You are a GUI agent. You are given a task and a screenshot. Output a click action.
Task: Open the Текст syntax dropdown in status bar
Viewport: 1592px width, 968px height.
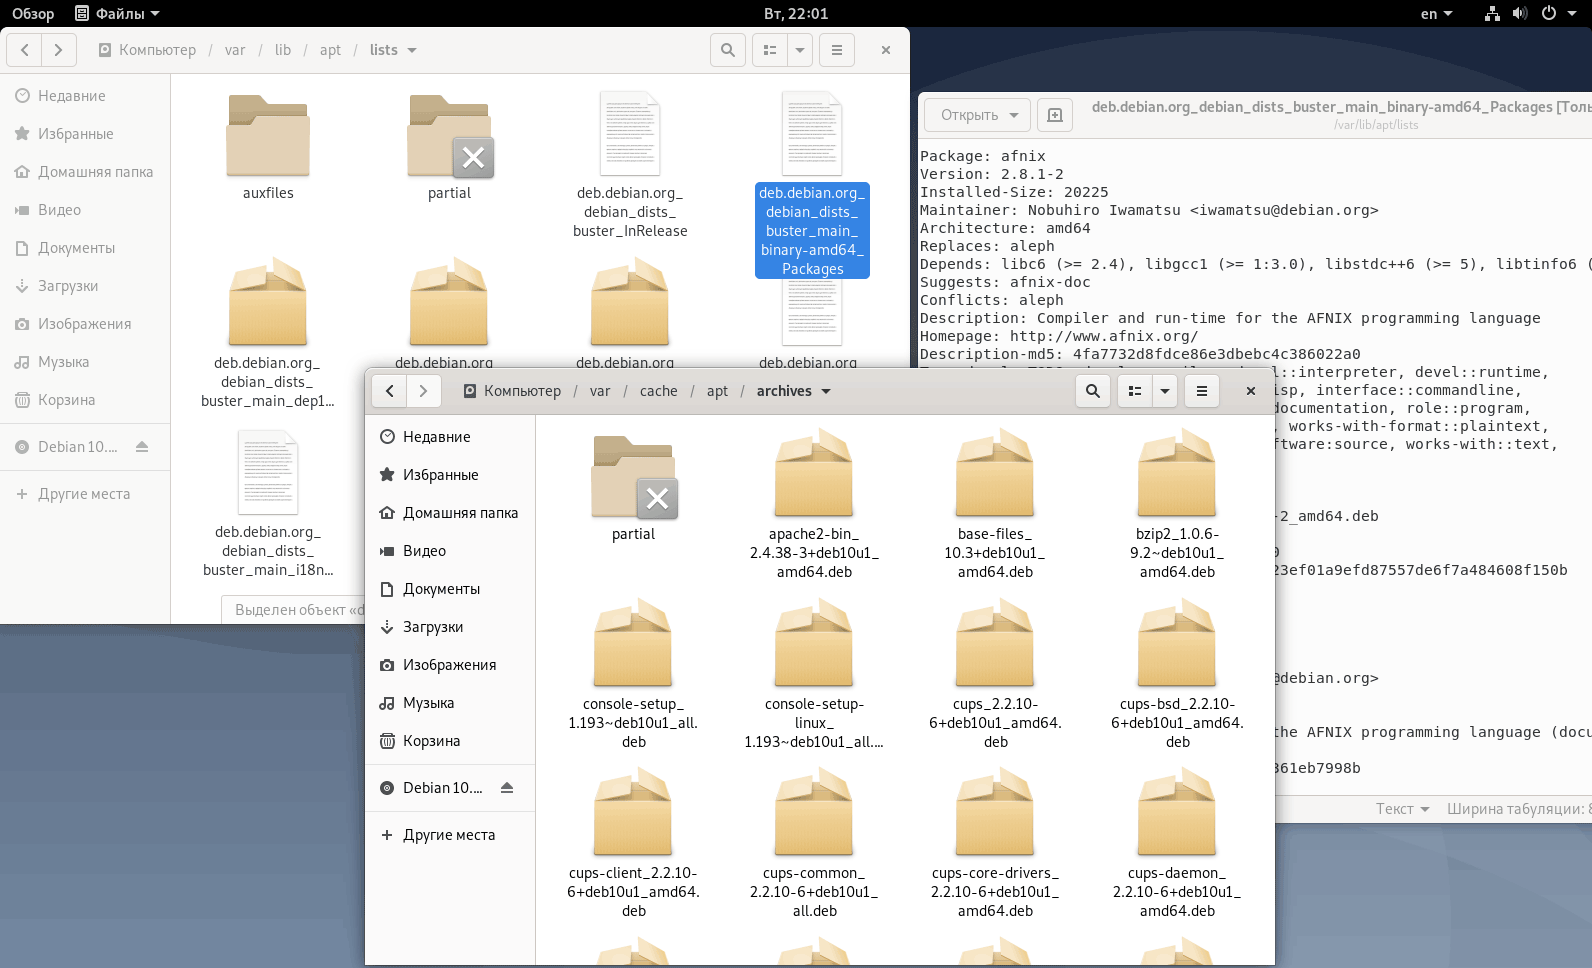tap(1402, 809)
